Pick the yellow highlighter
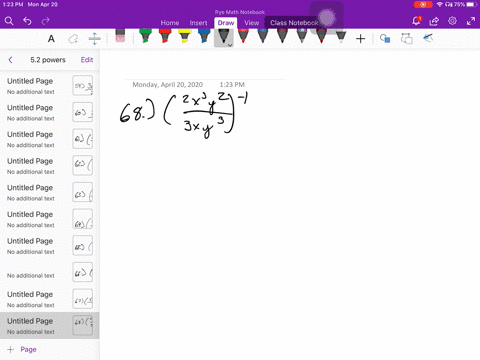 click(x=184, y=36)
